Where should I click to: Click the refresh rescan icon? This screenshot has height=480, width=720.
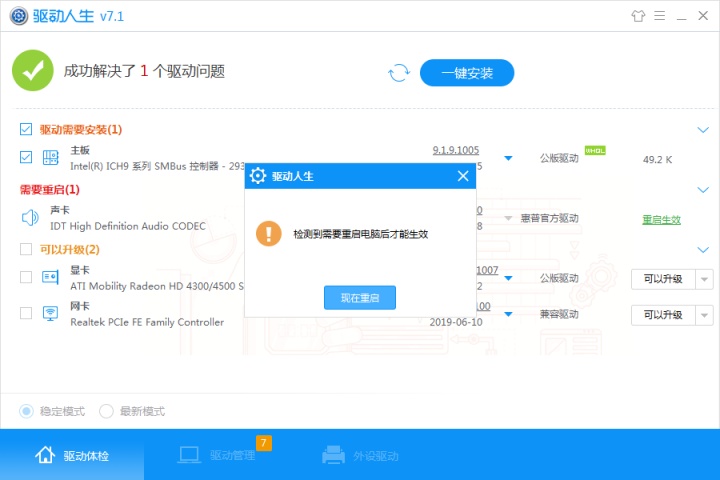[399, 73]
